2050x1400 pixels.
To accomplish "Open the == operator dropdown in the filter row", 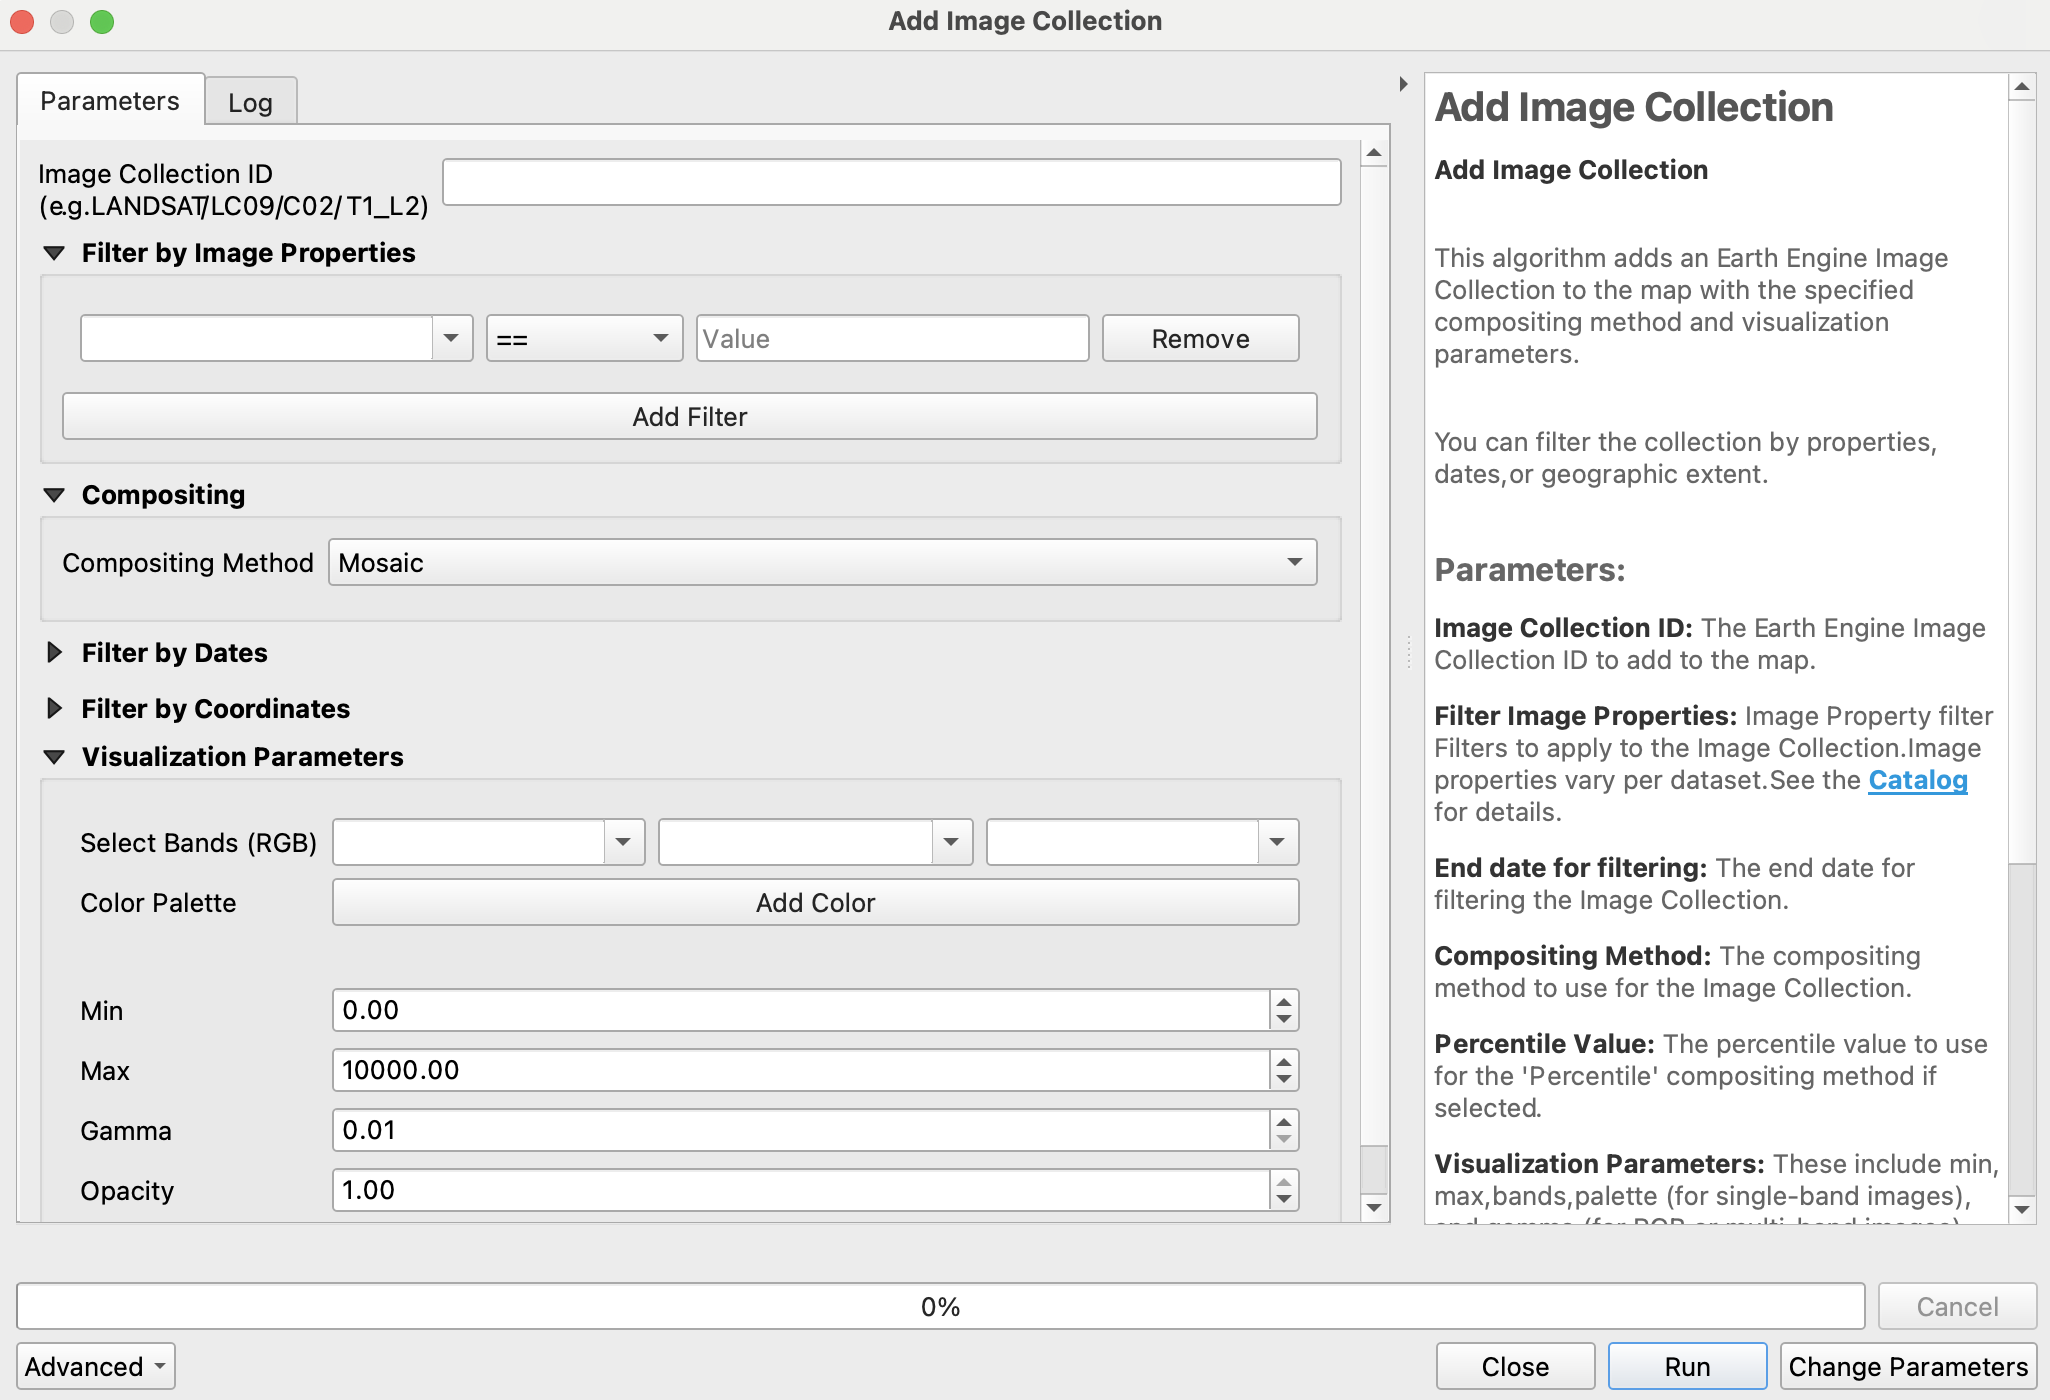I will 584,339.
